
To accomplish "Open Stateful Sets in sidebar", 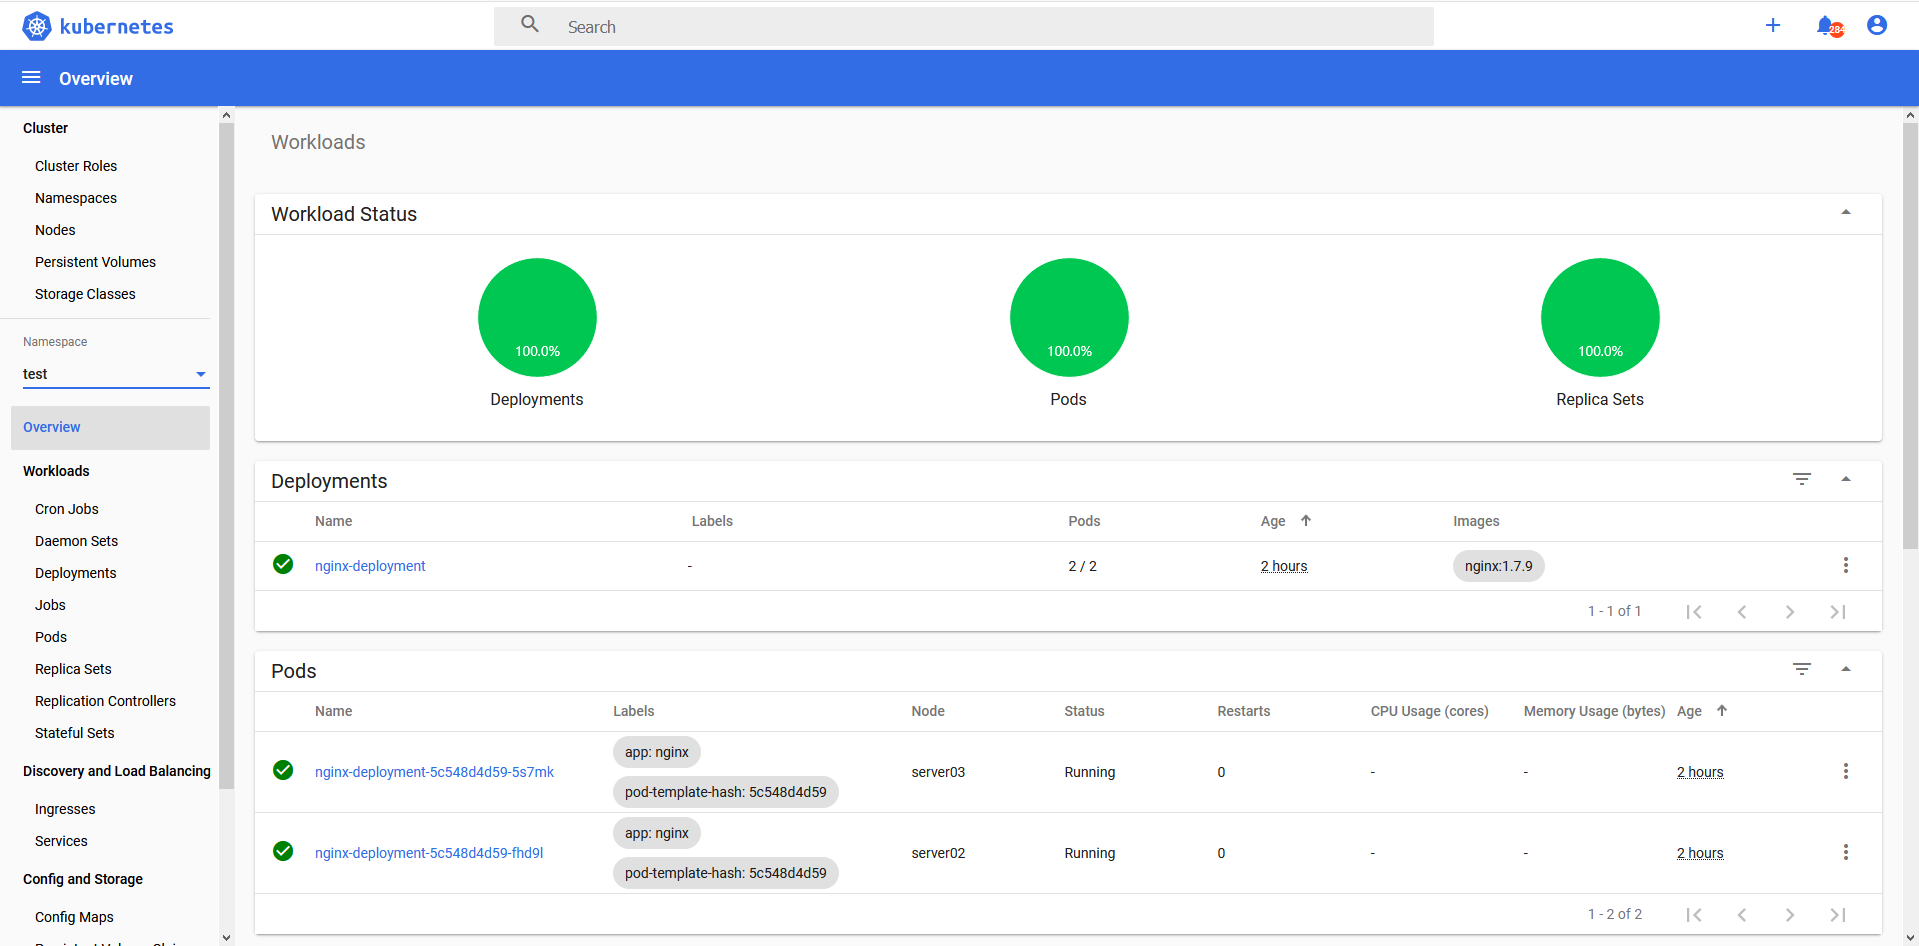I will 75,733.
